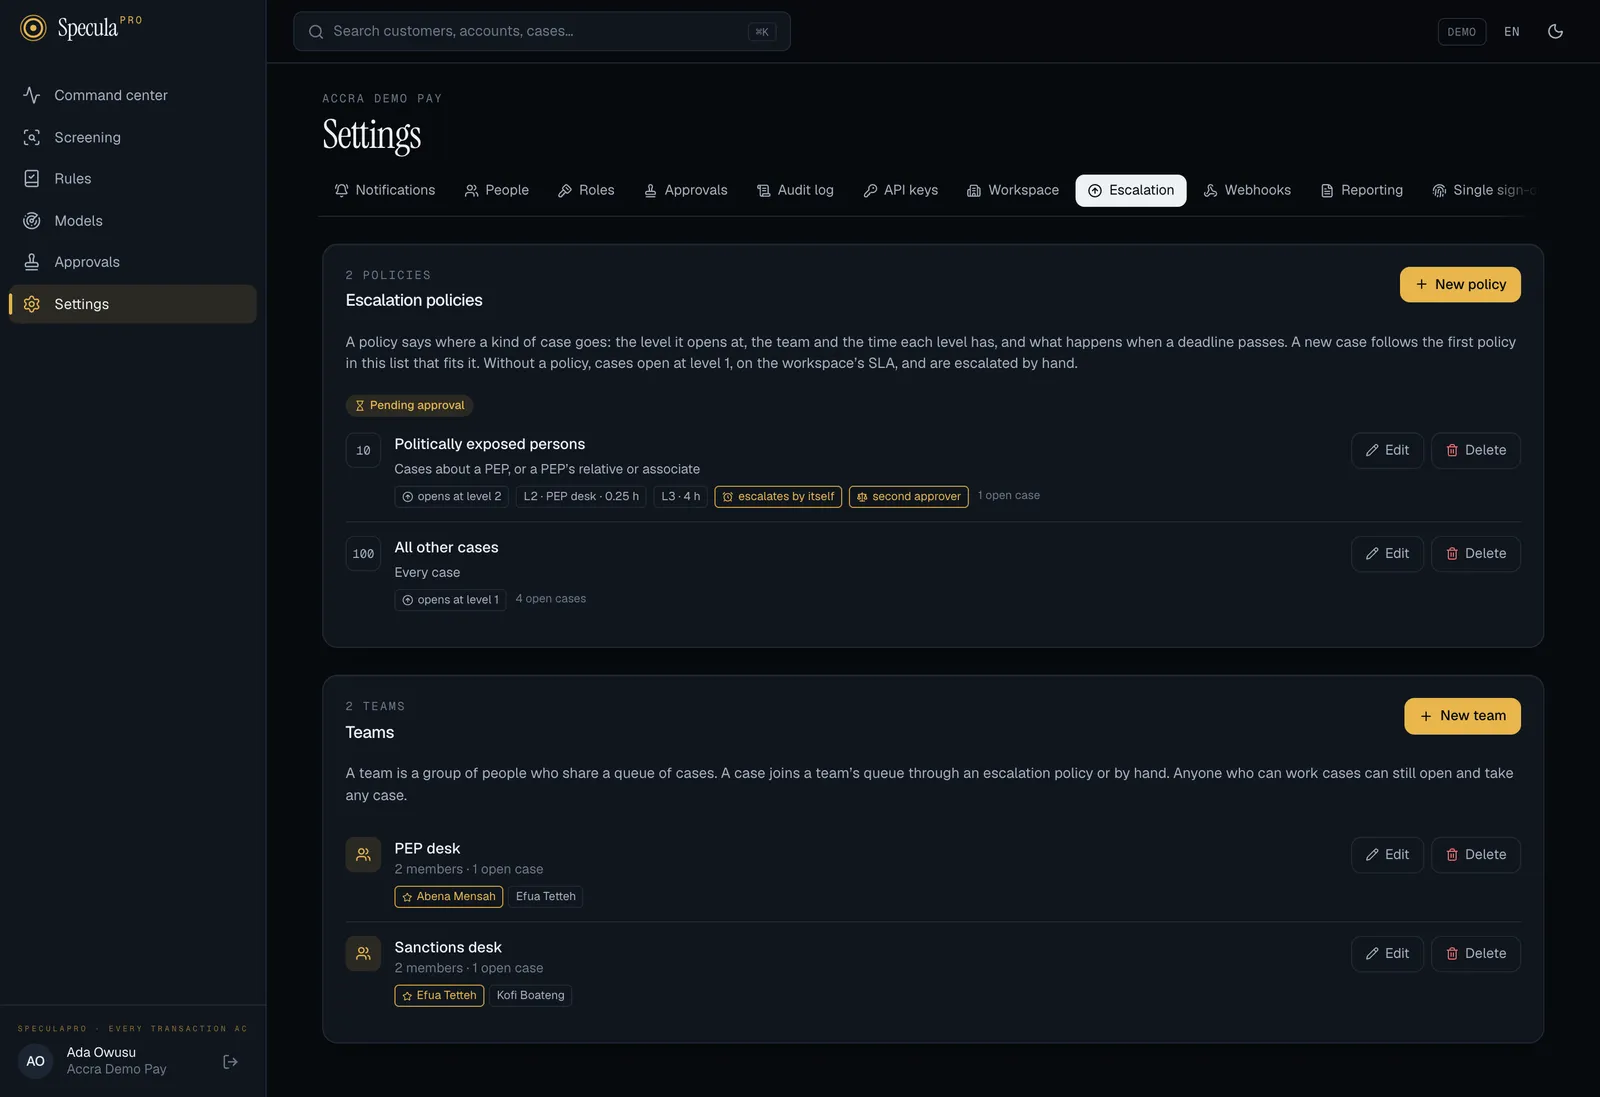Click the Settings gear icon in sidebar
1600x1097 pixels.
coord(32,304)
